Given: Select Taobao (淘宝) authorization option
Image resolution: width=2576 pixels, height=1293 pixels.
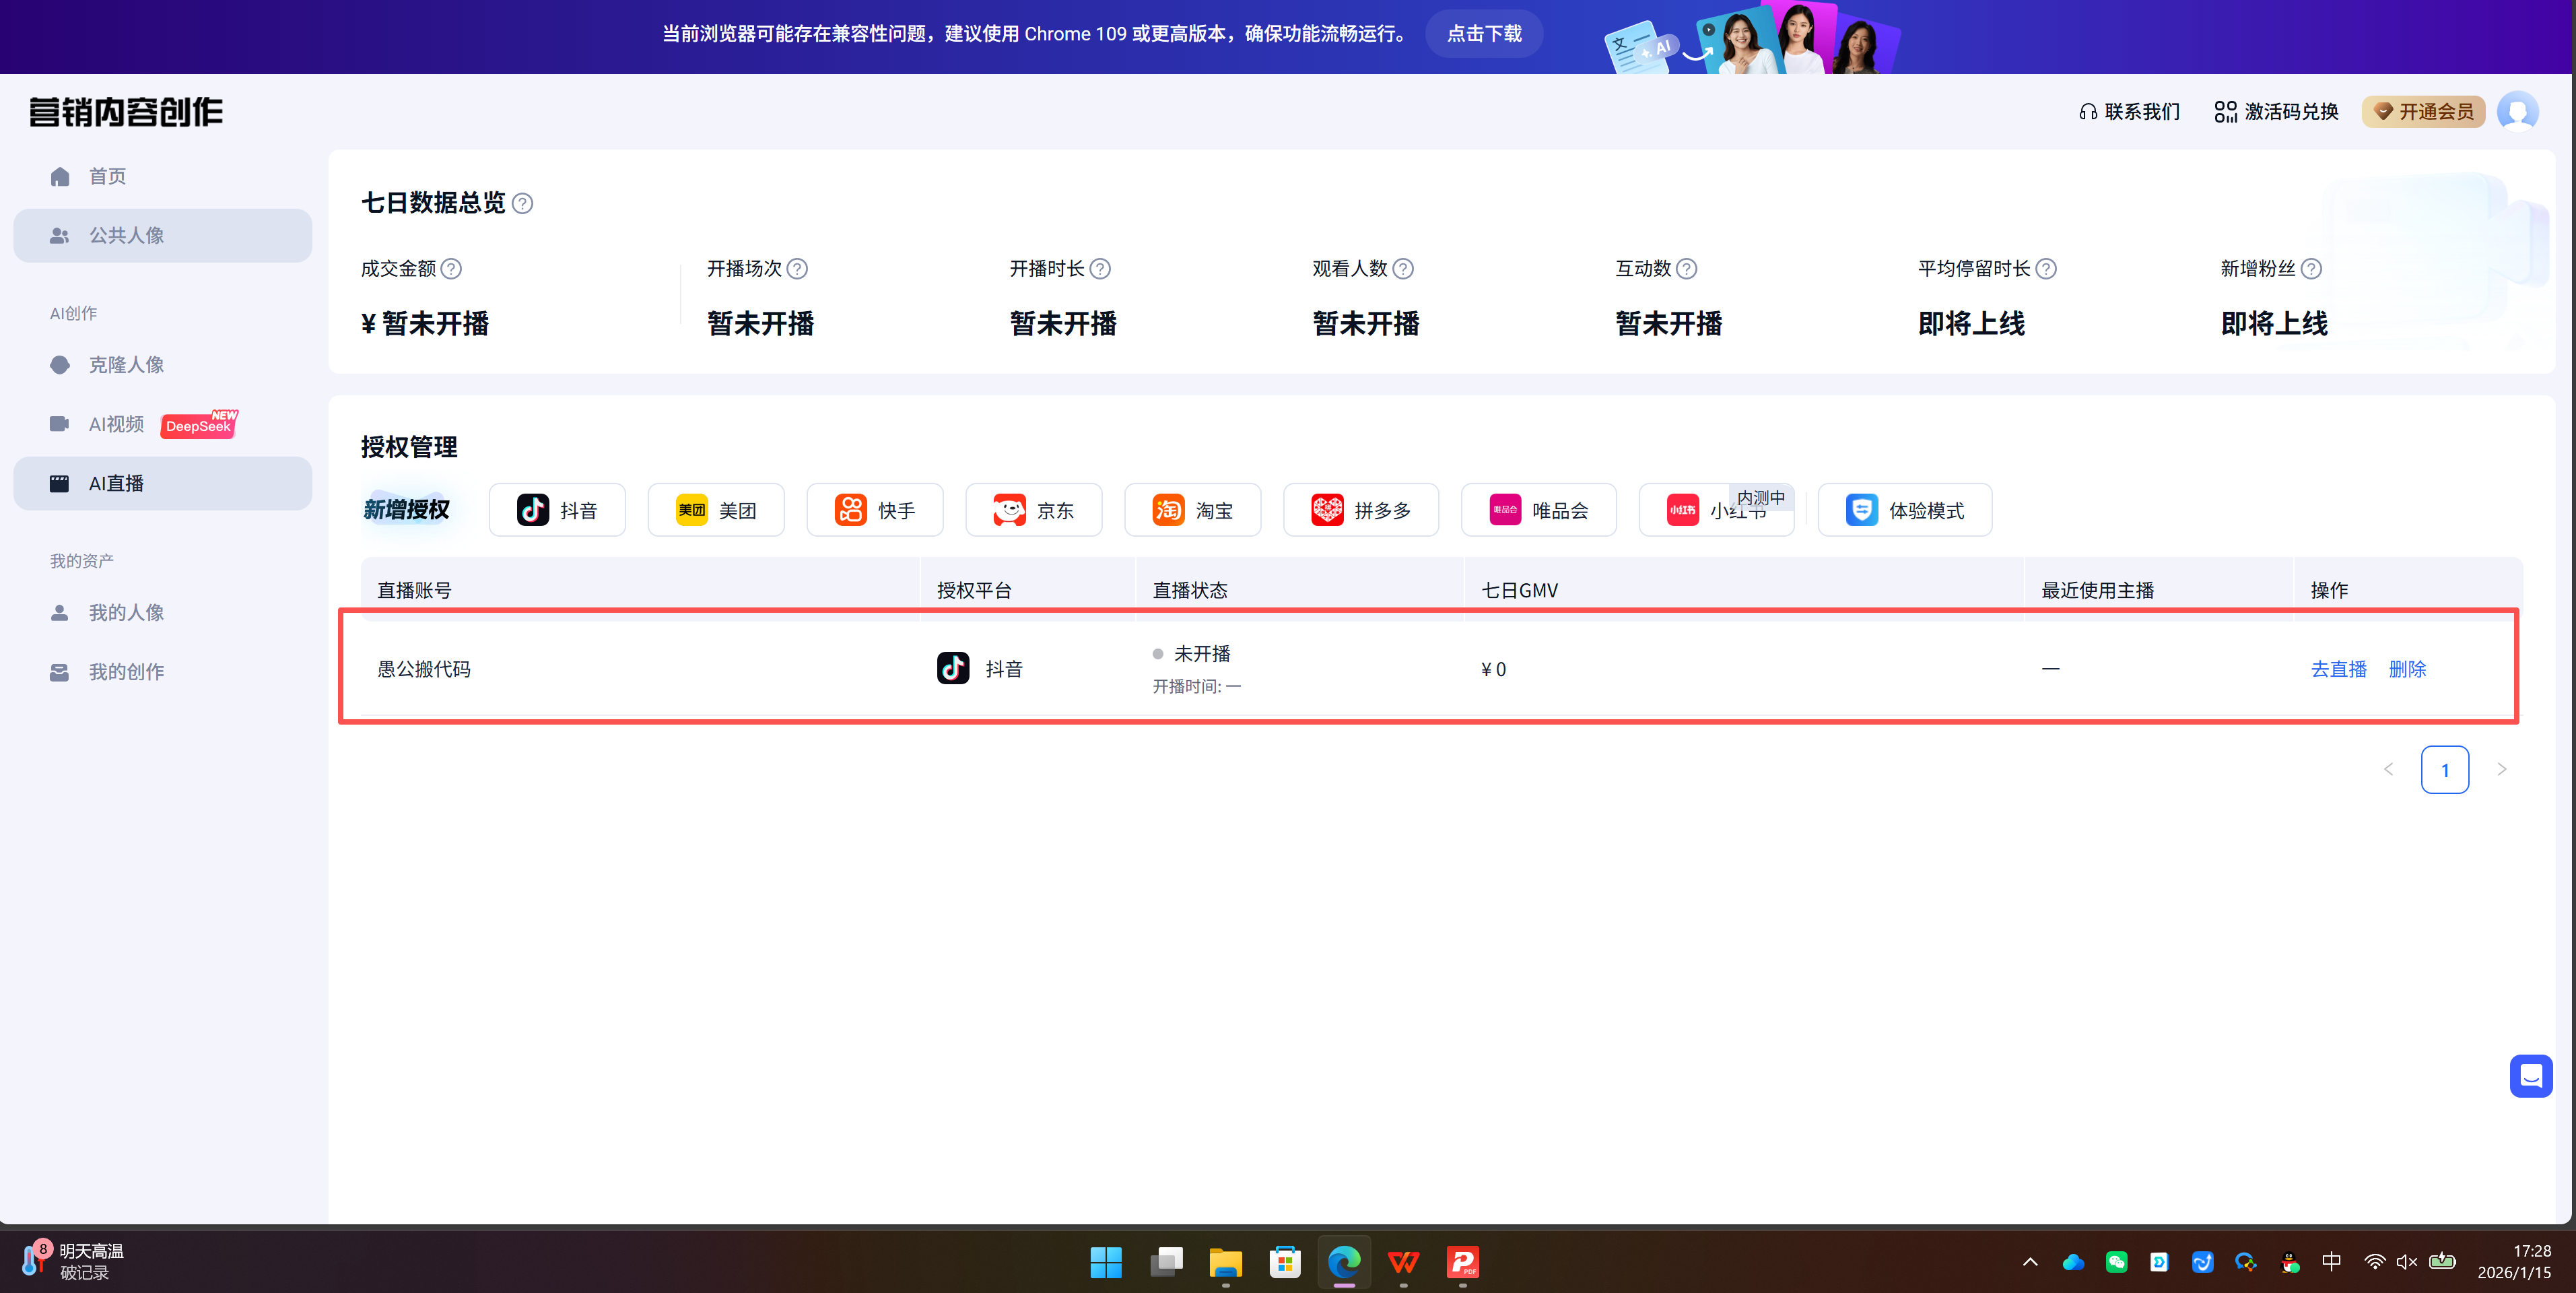Looking at the screenshot, I should coord(1192,510).
